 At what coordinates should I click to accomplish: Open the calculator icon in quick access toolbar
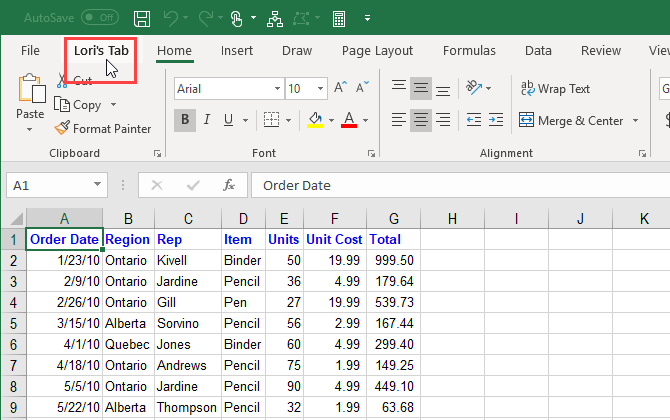[340, 18]
